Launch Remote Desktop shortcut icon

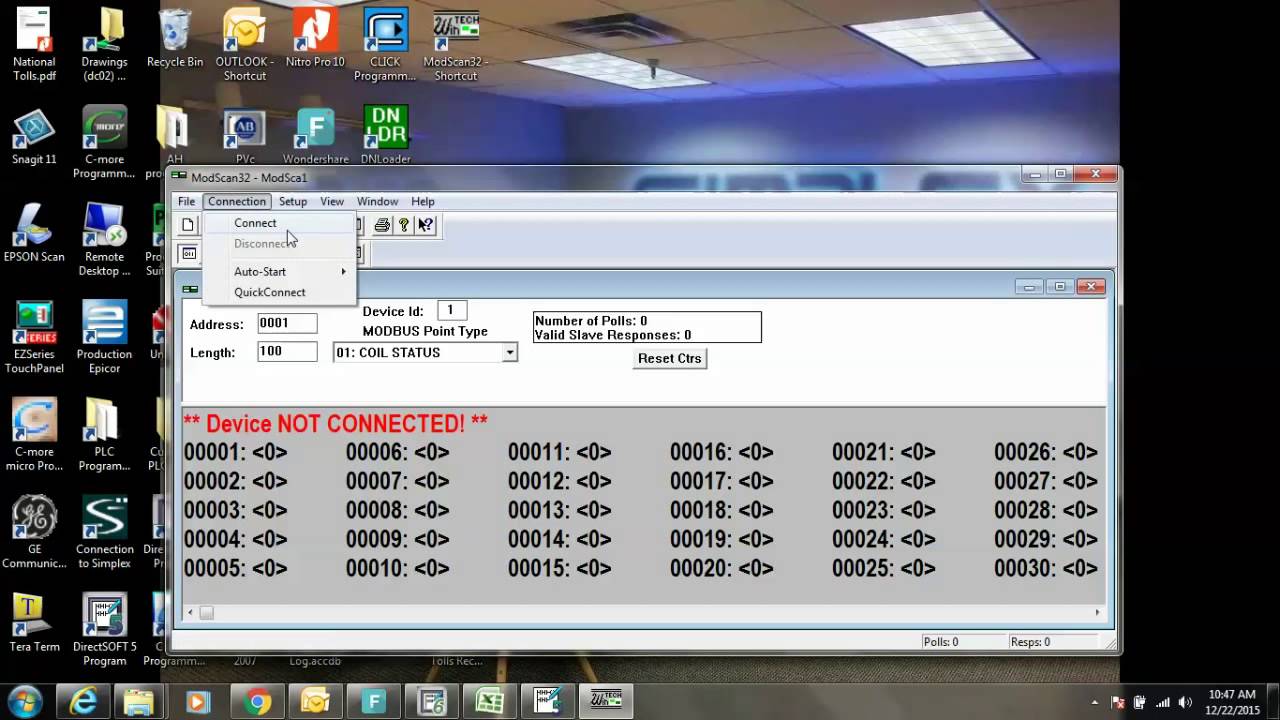tap(104, 240)
